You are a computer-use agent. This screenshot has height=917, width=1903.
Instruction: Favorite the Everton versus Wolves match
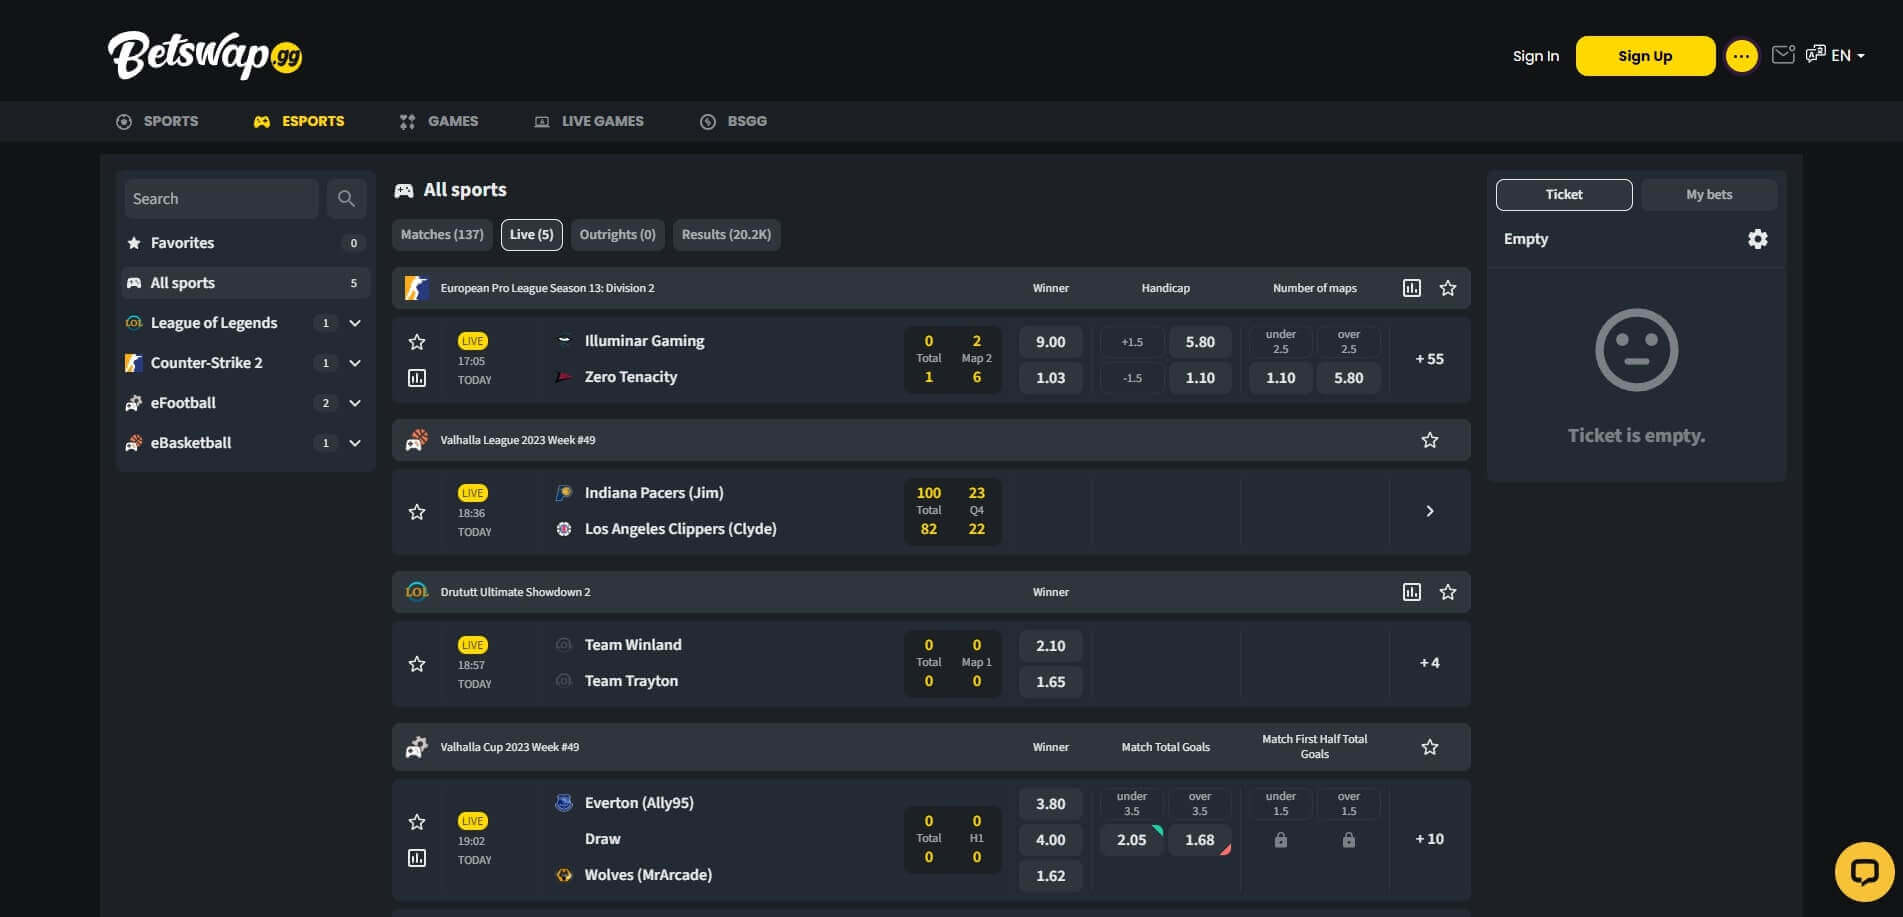pyautogui.click(x=417, y=821)
